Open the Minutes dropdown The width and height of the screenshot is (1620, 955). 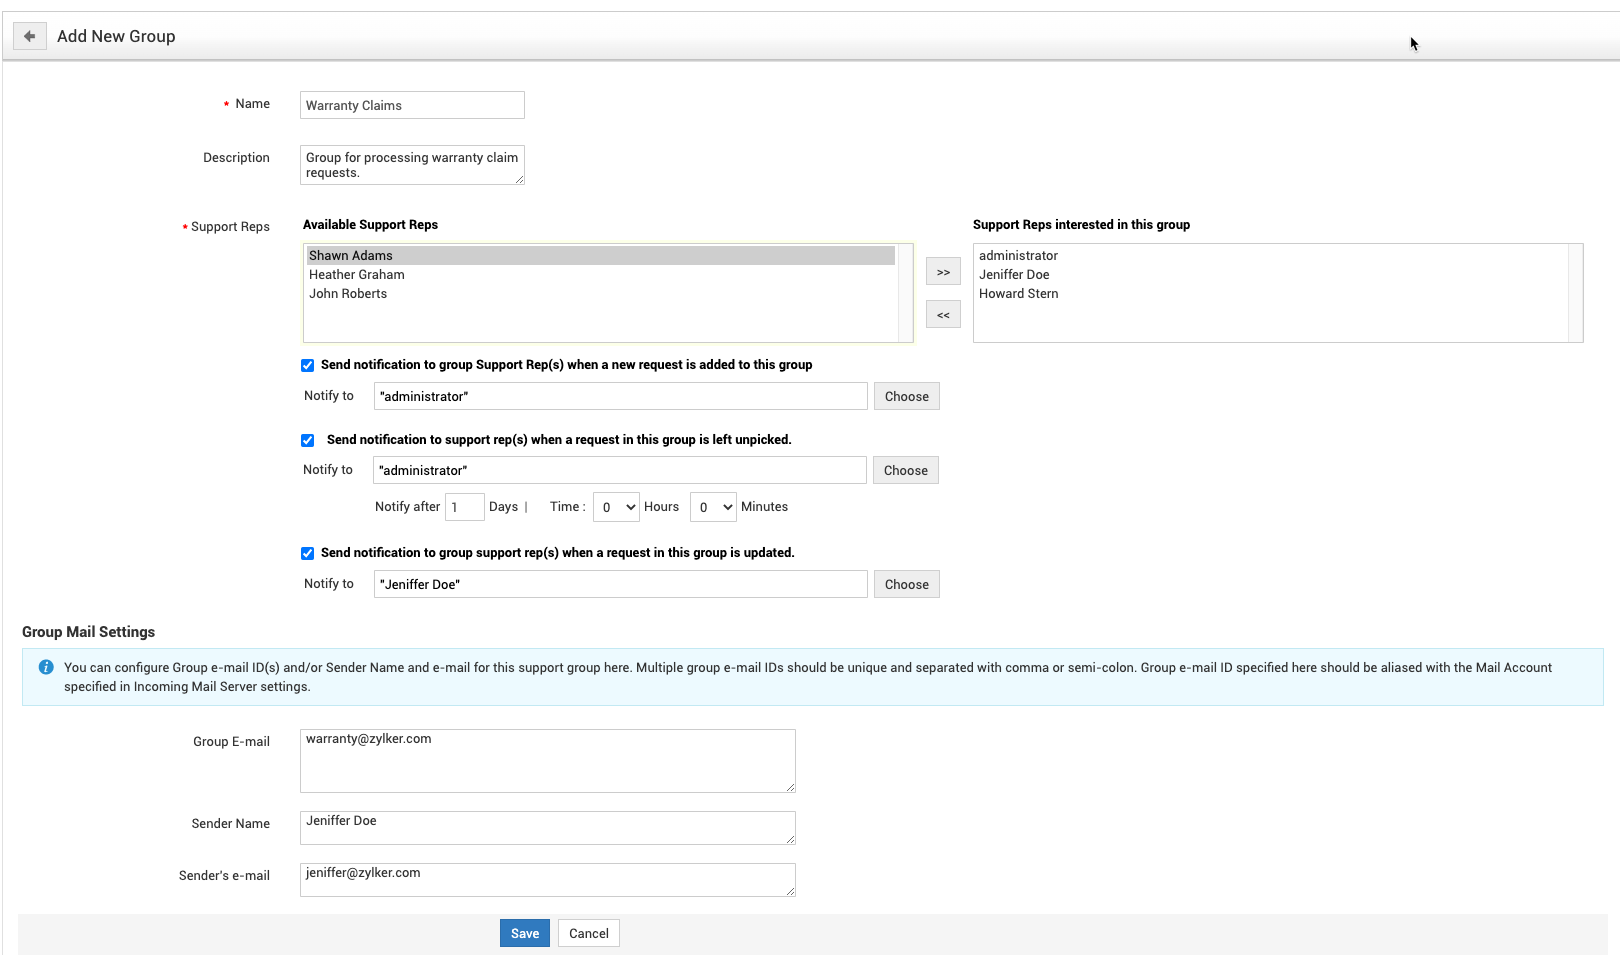[713, 507]
